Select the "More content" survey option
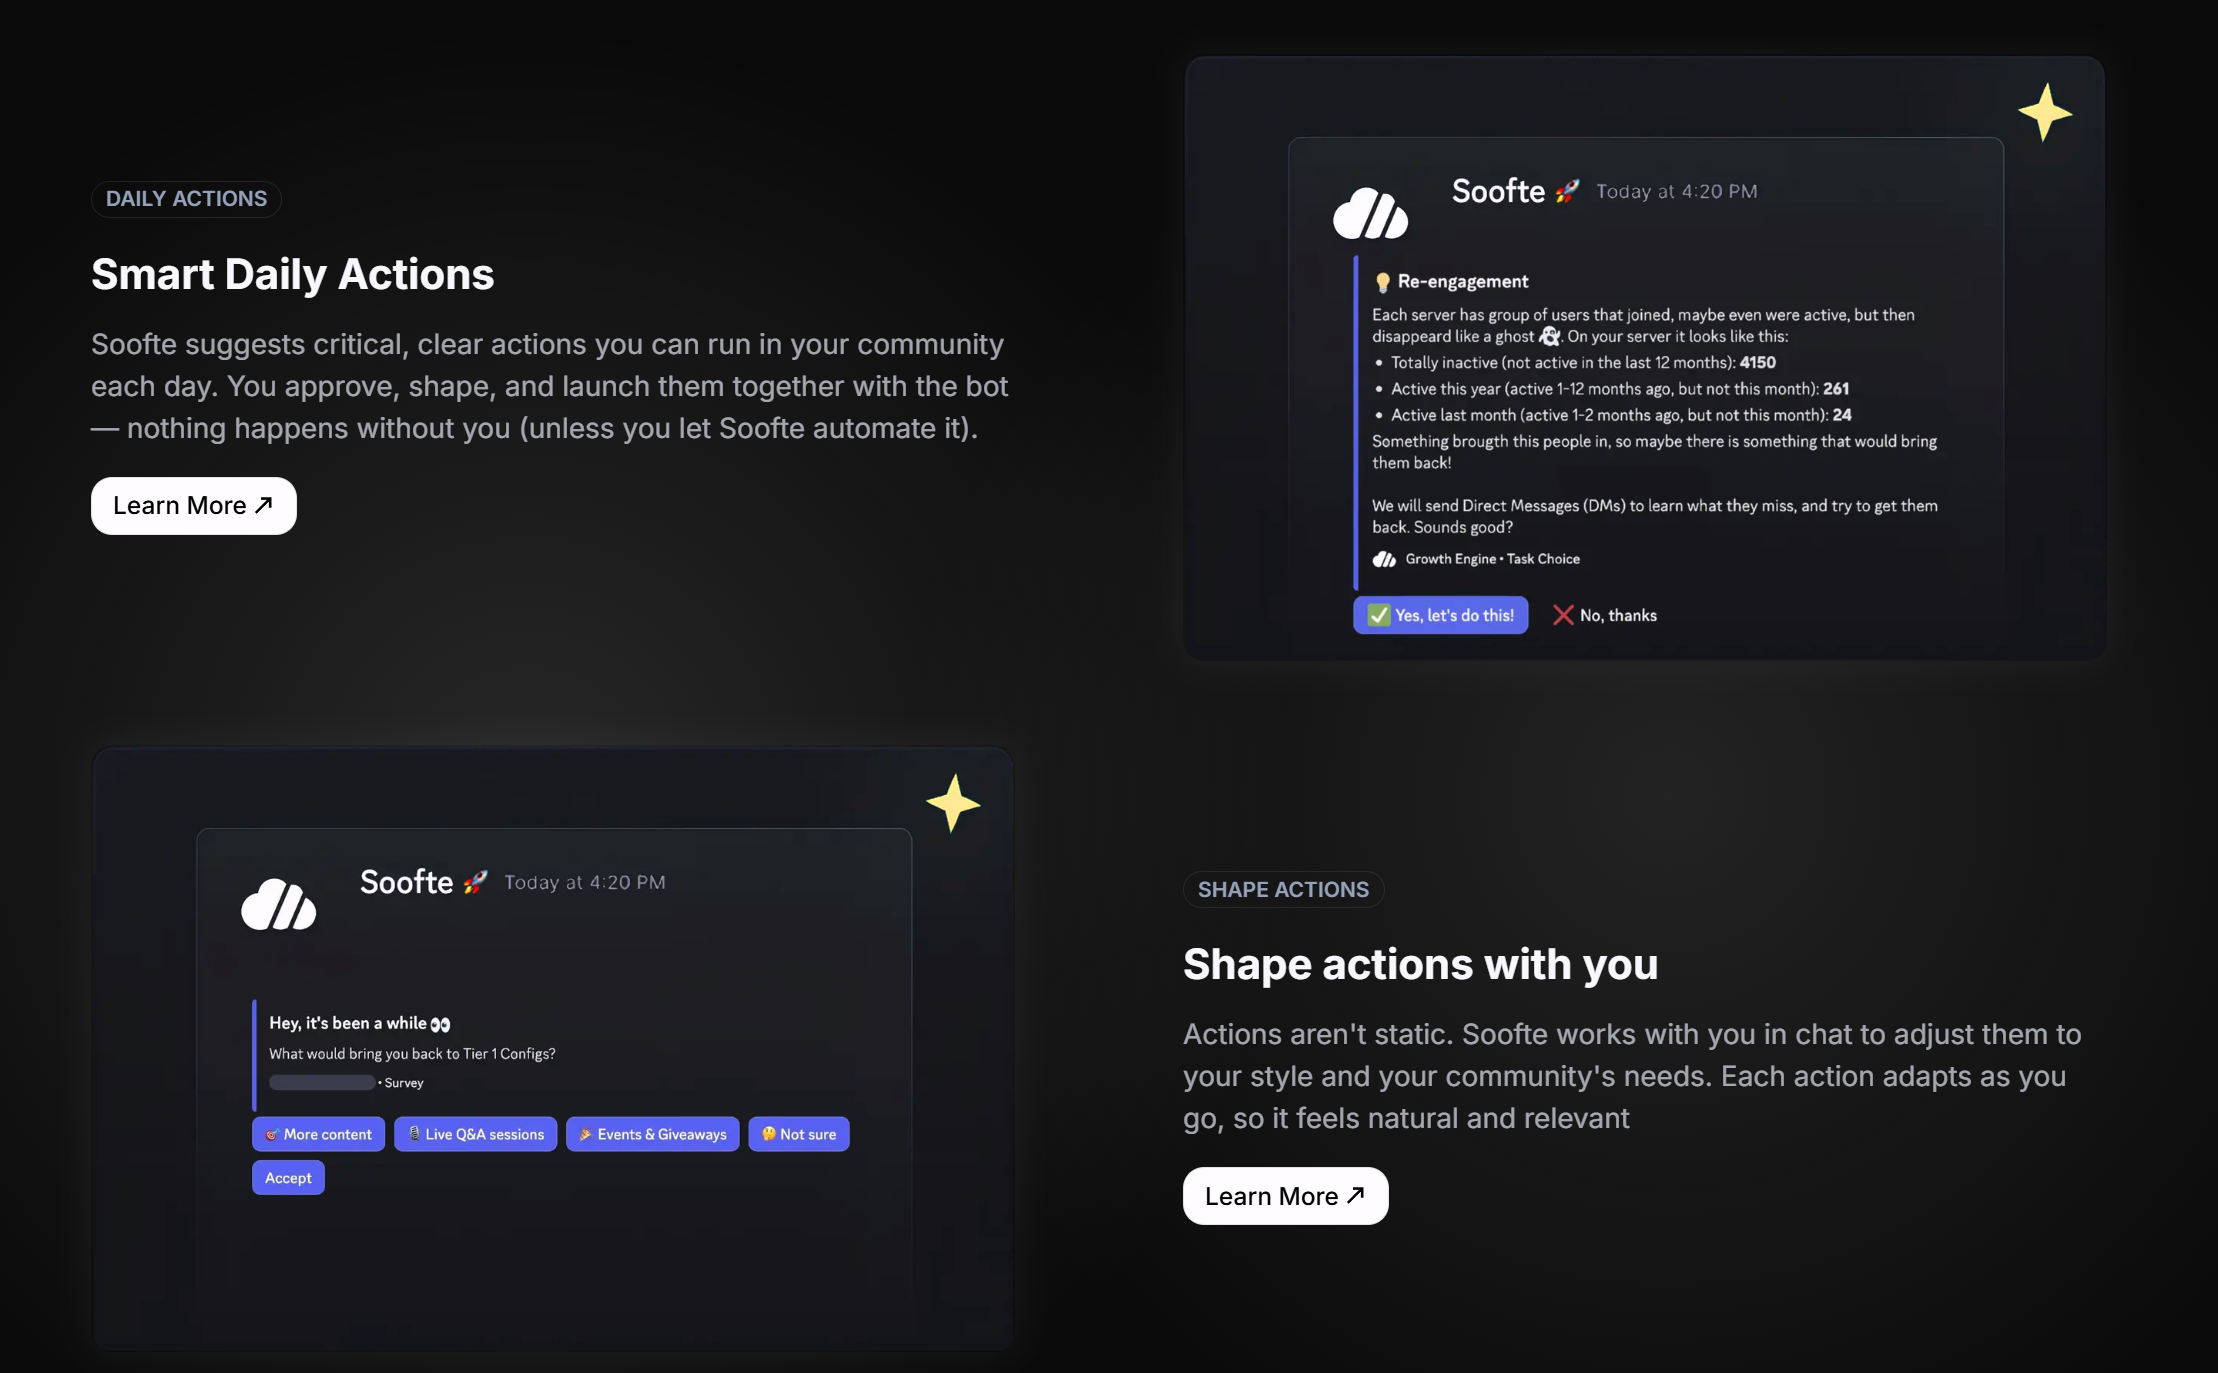2218x1373 pixels. 318,1134
